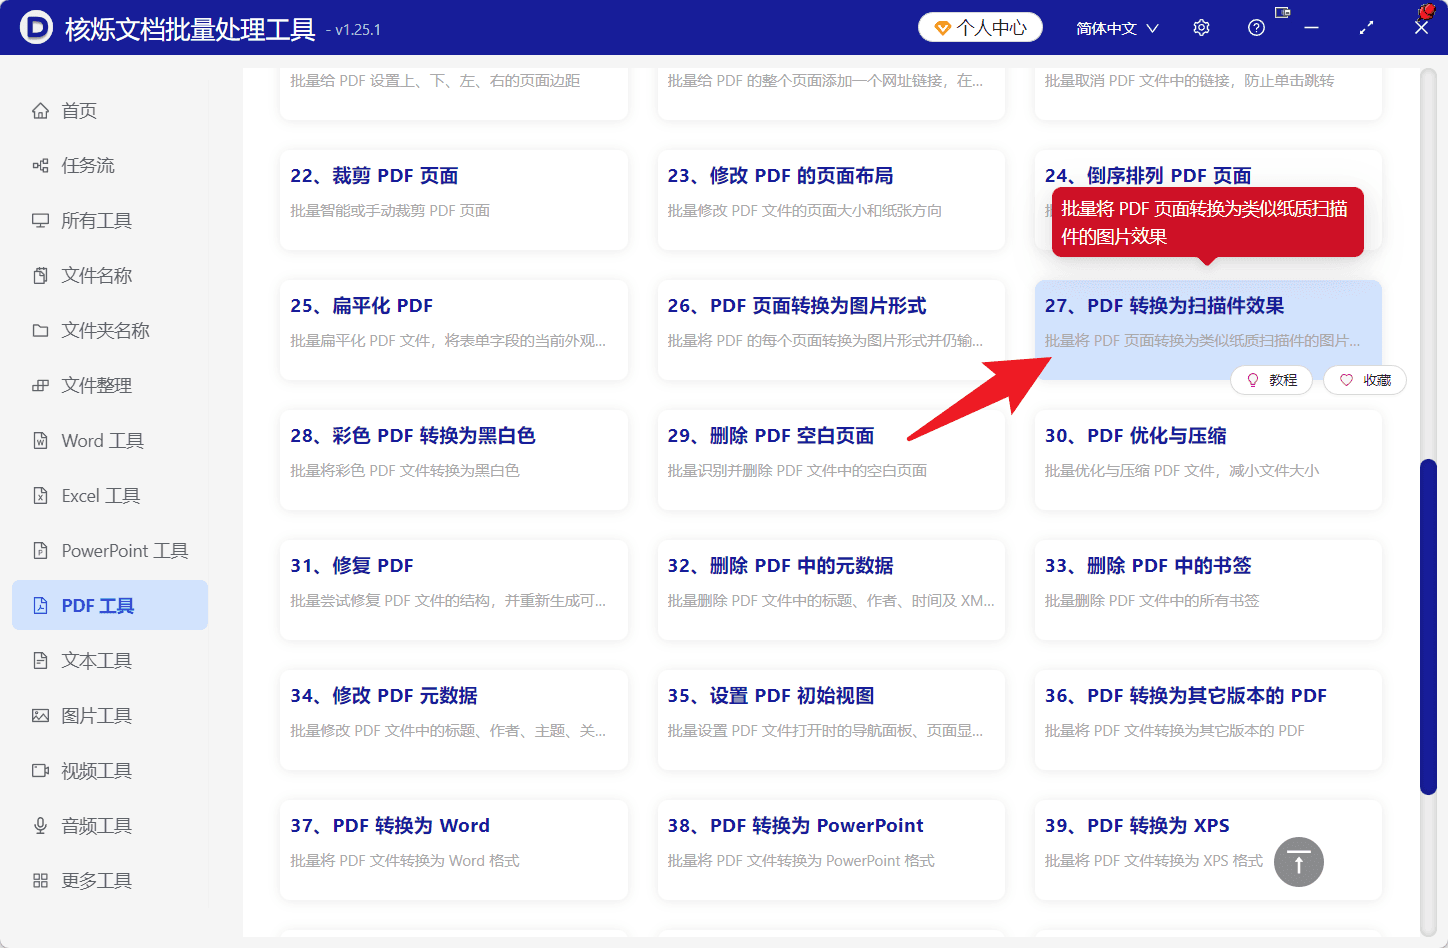Click the file icon beside 文件名称
The height and width of the screenshot is (948, 1448).
40,276
